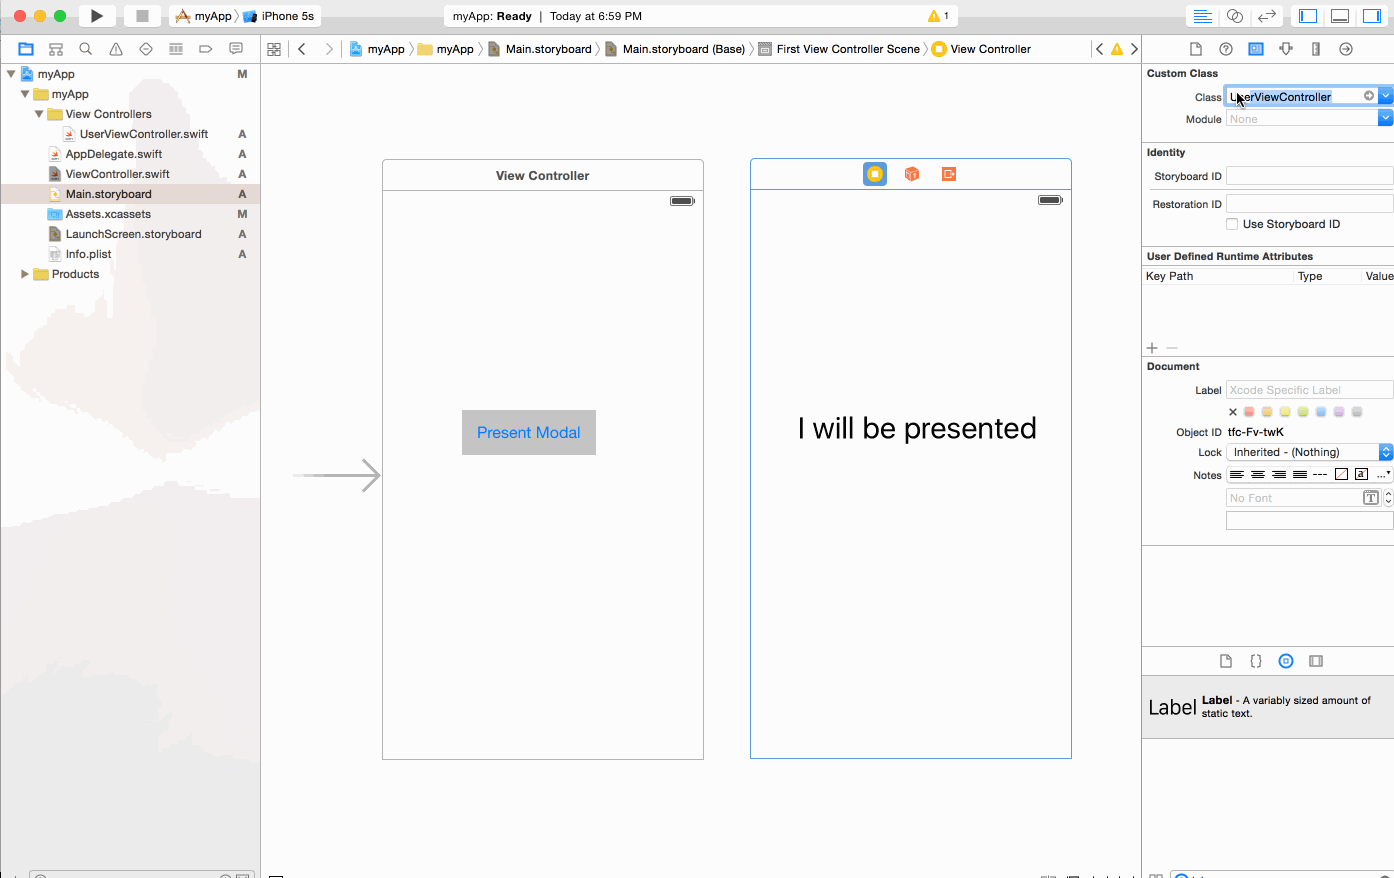Viewport: 1394px width, 878px height.
Task: Show the File inspector
Action: [x=1196, y=49]
